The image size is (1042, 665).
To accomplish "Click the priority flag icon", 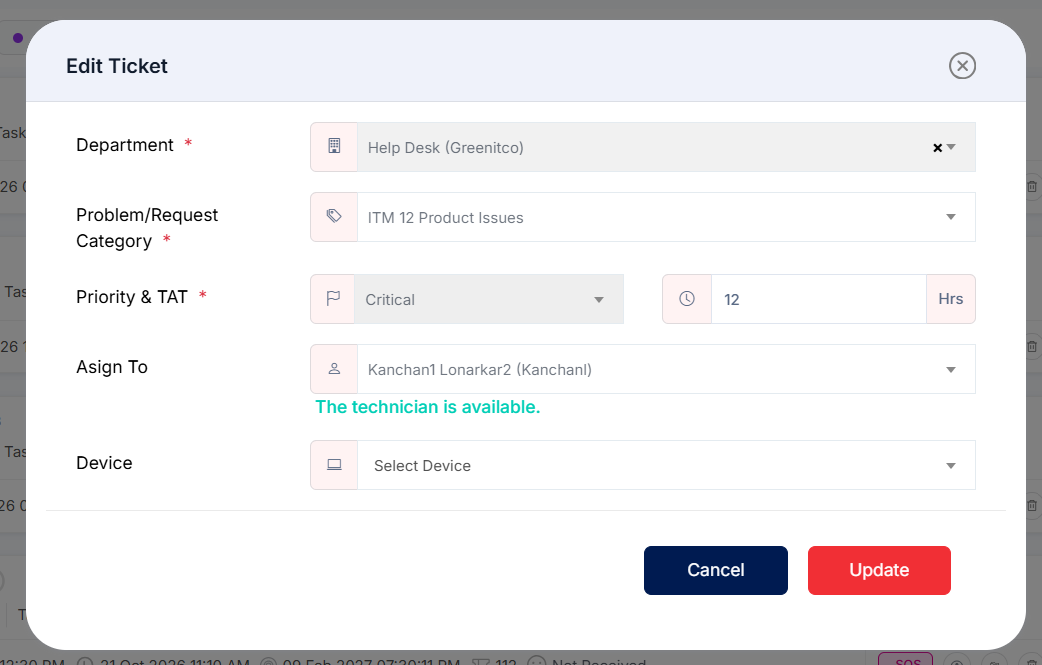I will pos(333,299).
